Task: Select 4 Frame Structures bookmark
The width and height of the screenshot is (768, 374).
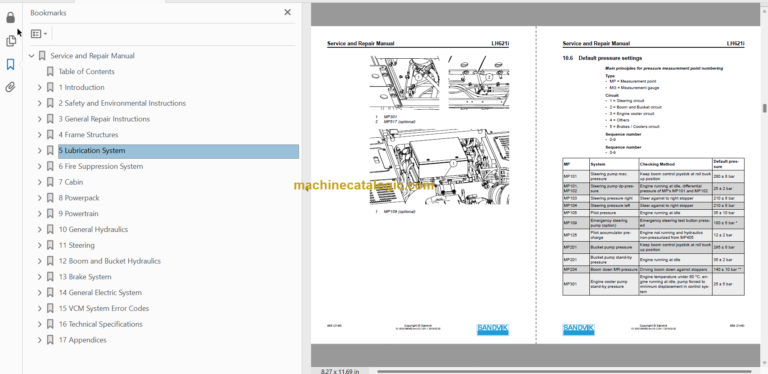Action: (88, 135)
